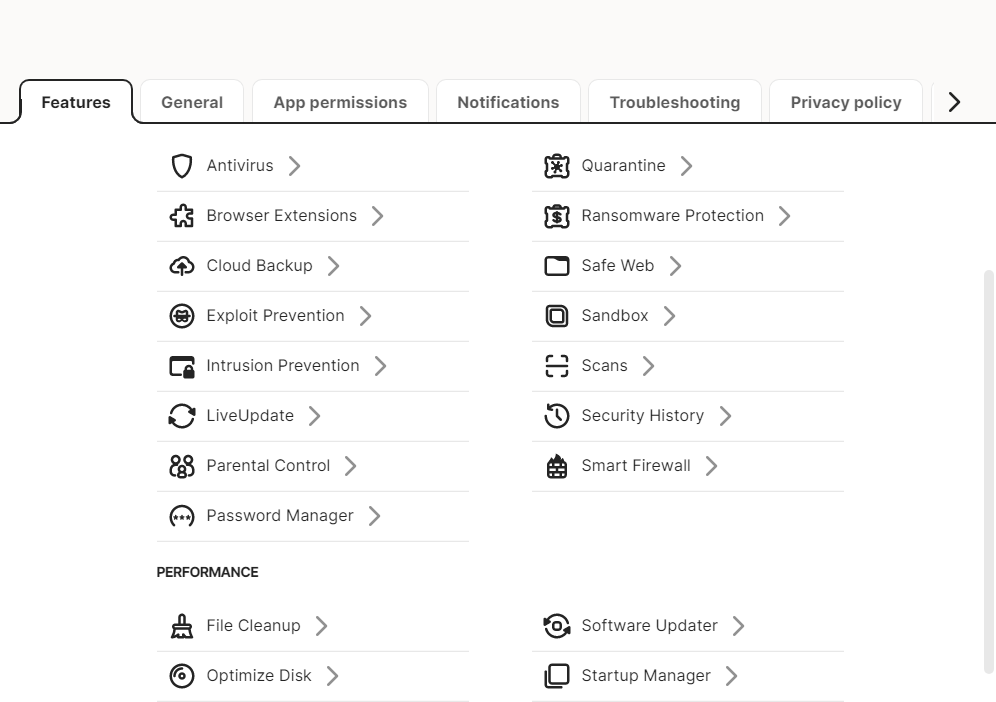
Task: Expand the Exploit Prevention chevron
Action: (366, 316)
